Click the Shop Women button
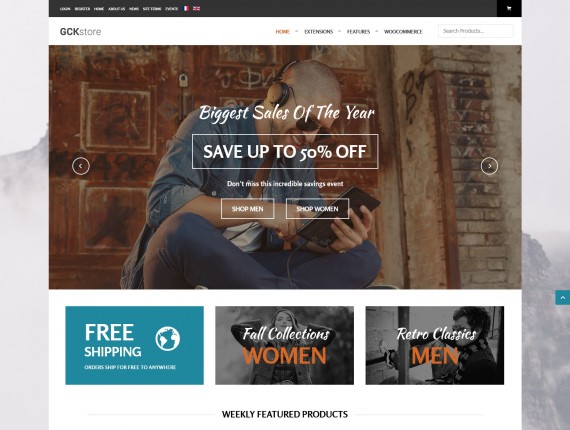This screenshot has height=430, width=570. 317,209
